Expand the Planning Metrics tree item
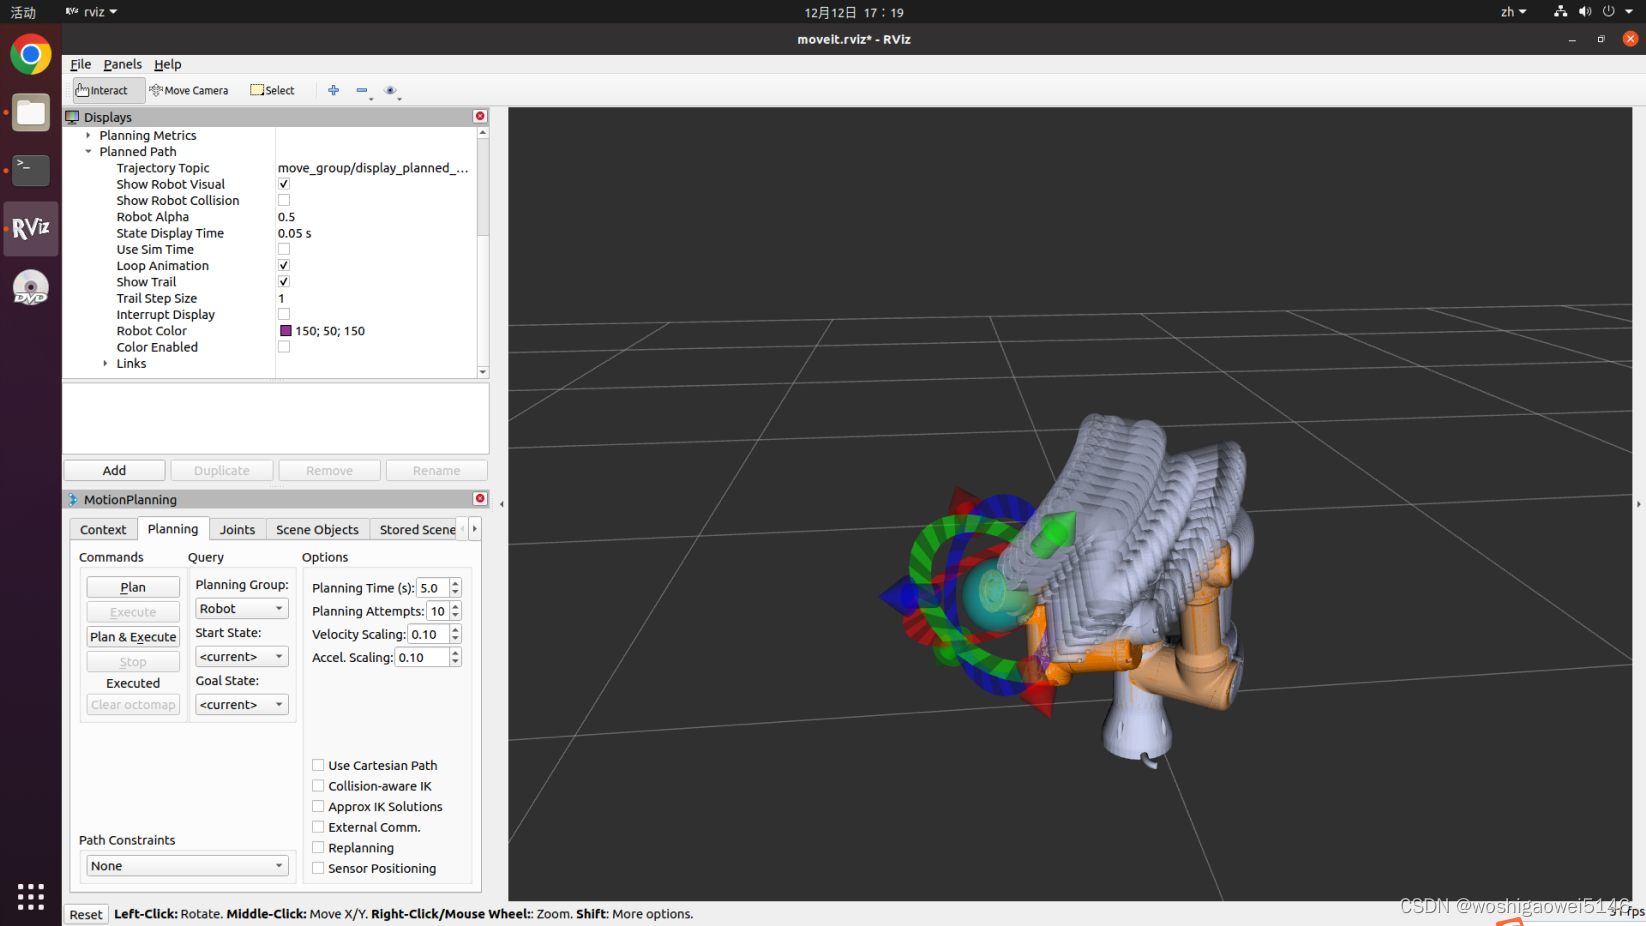The width and height of the screenshot is (1646, 926). click(x=88, y=135)
